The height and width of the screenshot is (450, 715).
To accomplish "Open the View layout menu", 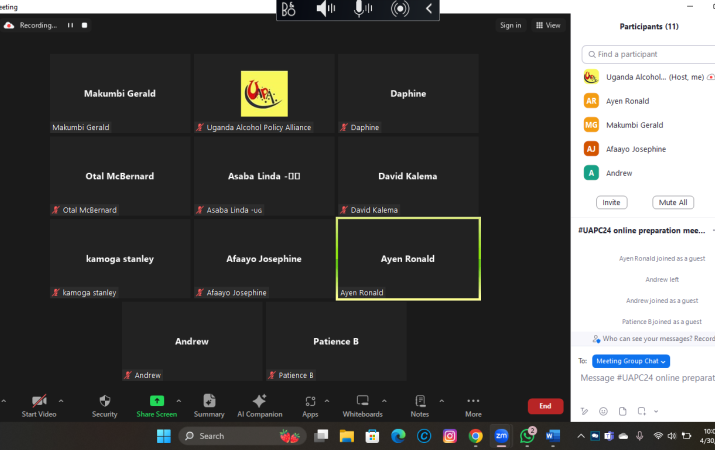I will (x=548, y=25).
